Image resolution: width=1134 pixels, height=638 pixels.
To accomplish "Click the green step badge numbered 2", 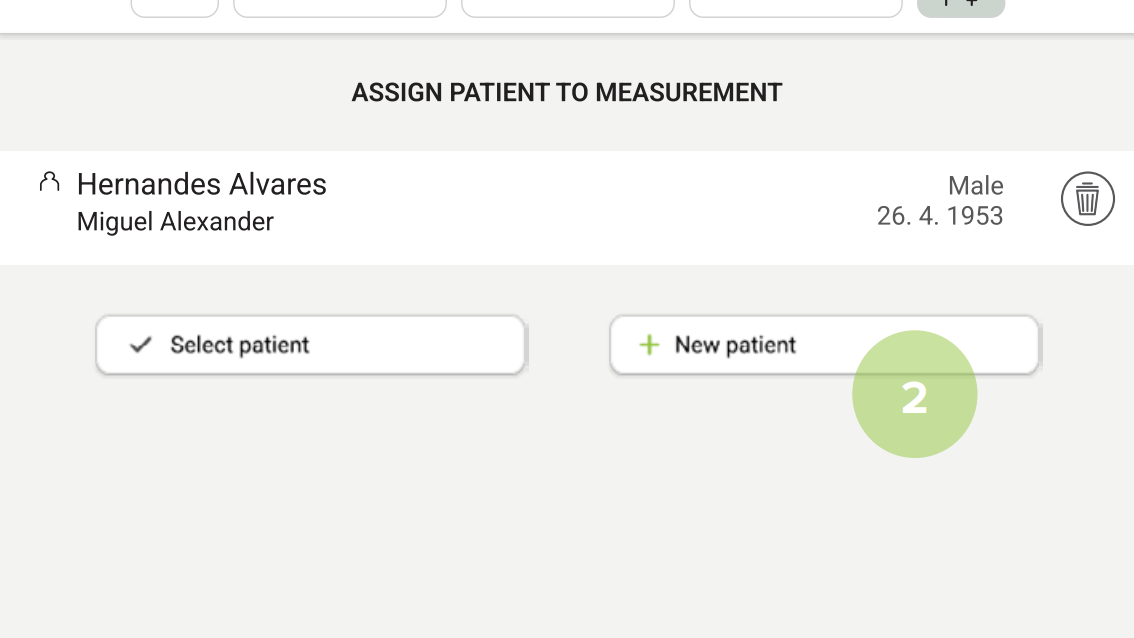I will point(914,394).
